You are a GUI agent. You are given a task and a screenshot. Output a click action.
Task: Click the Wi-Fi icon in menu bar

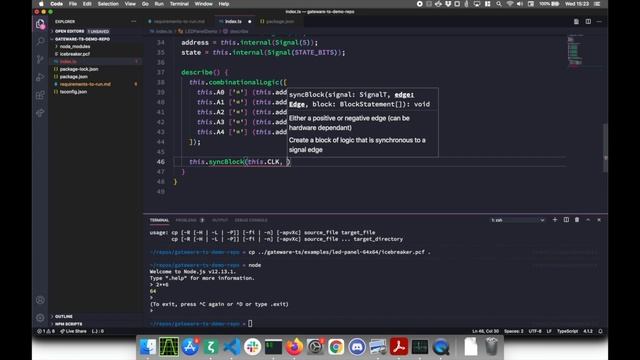[510, 4]
